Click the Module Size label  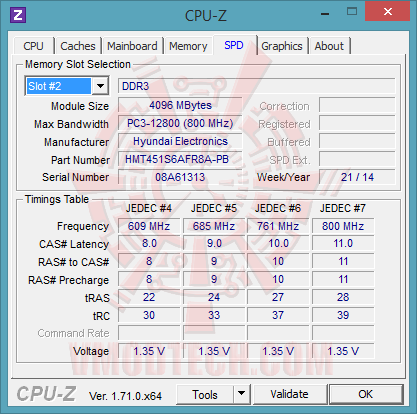(x=80, y=106)
